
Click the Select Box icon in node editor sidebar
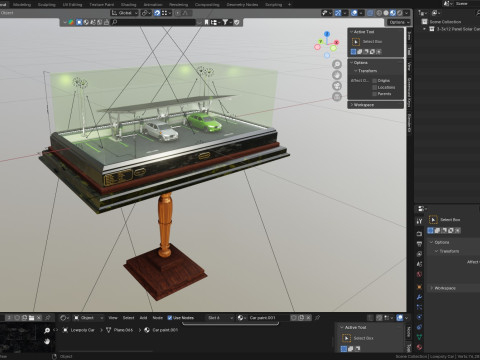click(x=346, y=338)
